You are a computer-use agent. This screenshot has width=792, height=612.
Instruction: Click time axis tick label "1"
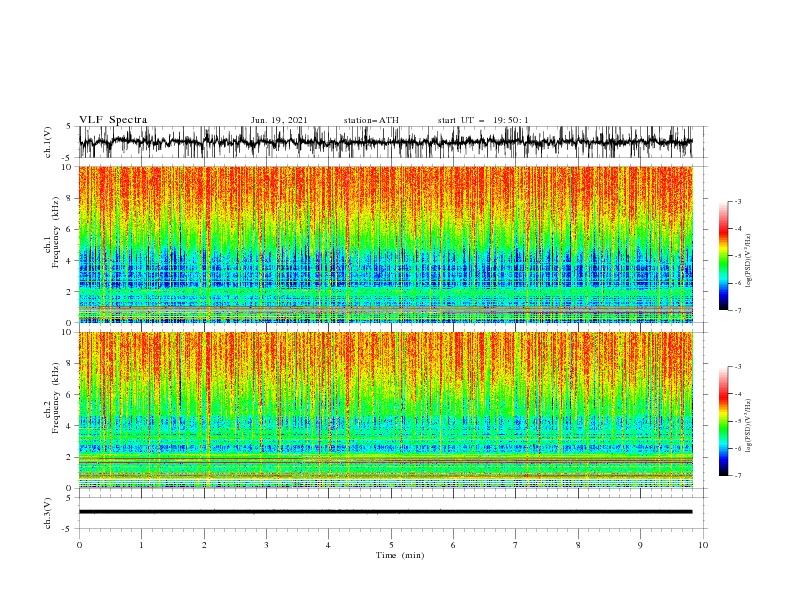pos(141,545)
